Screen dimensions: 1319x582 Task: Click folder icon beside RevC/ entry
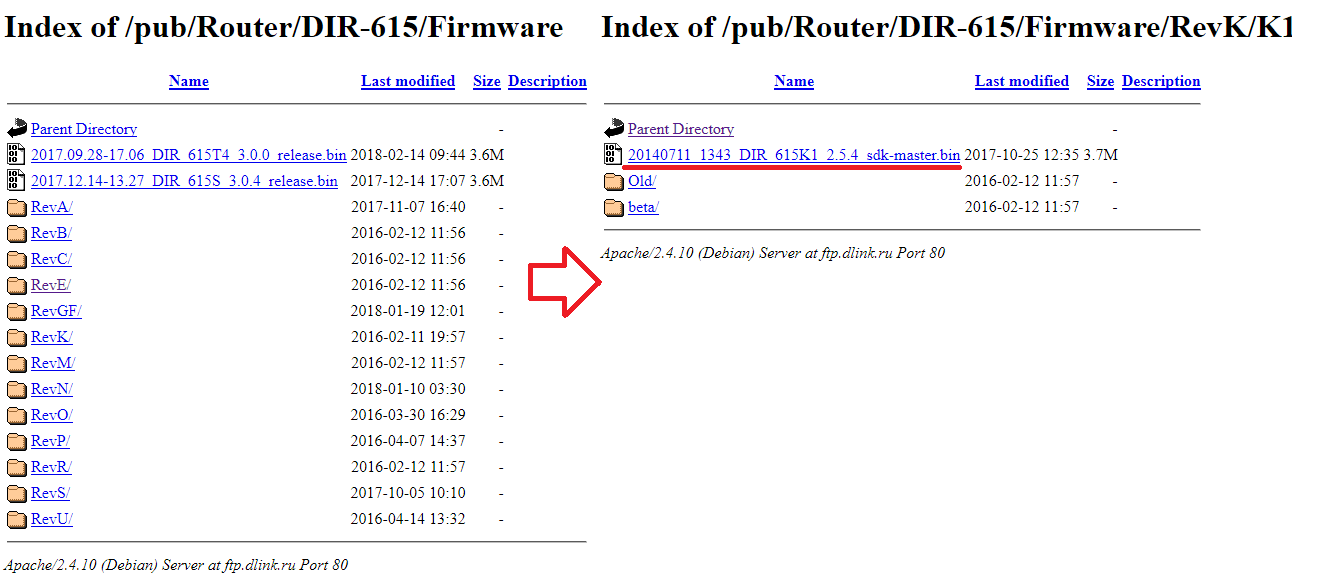click(16, 260)
